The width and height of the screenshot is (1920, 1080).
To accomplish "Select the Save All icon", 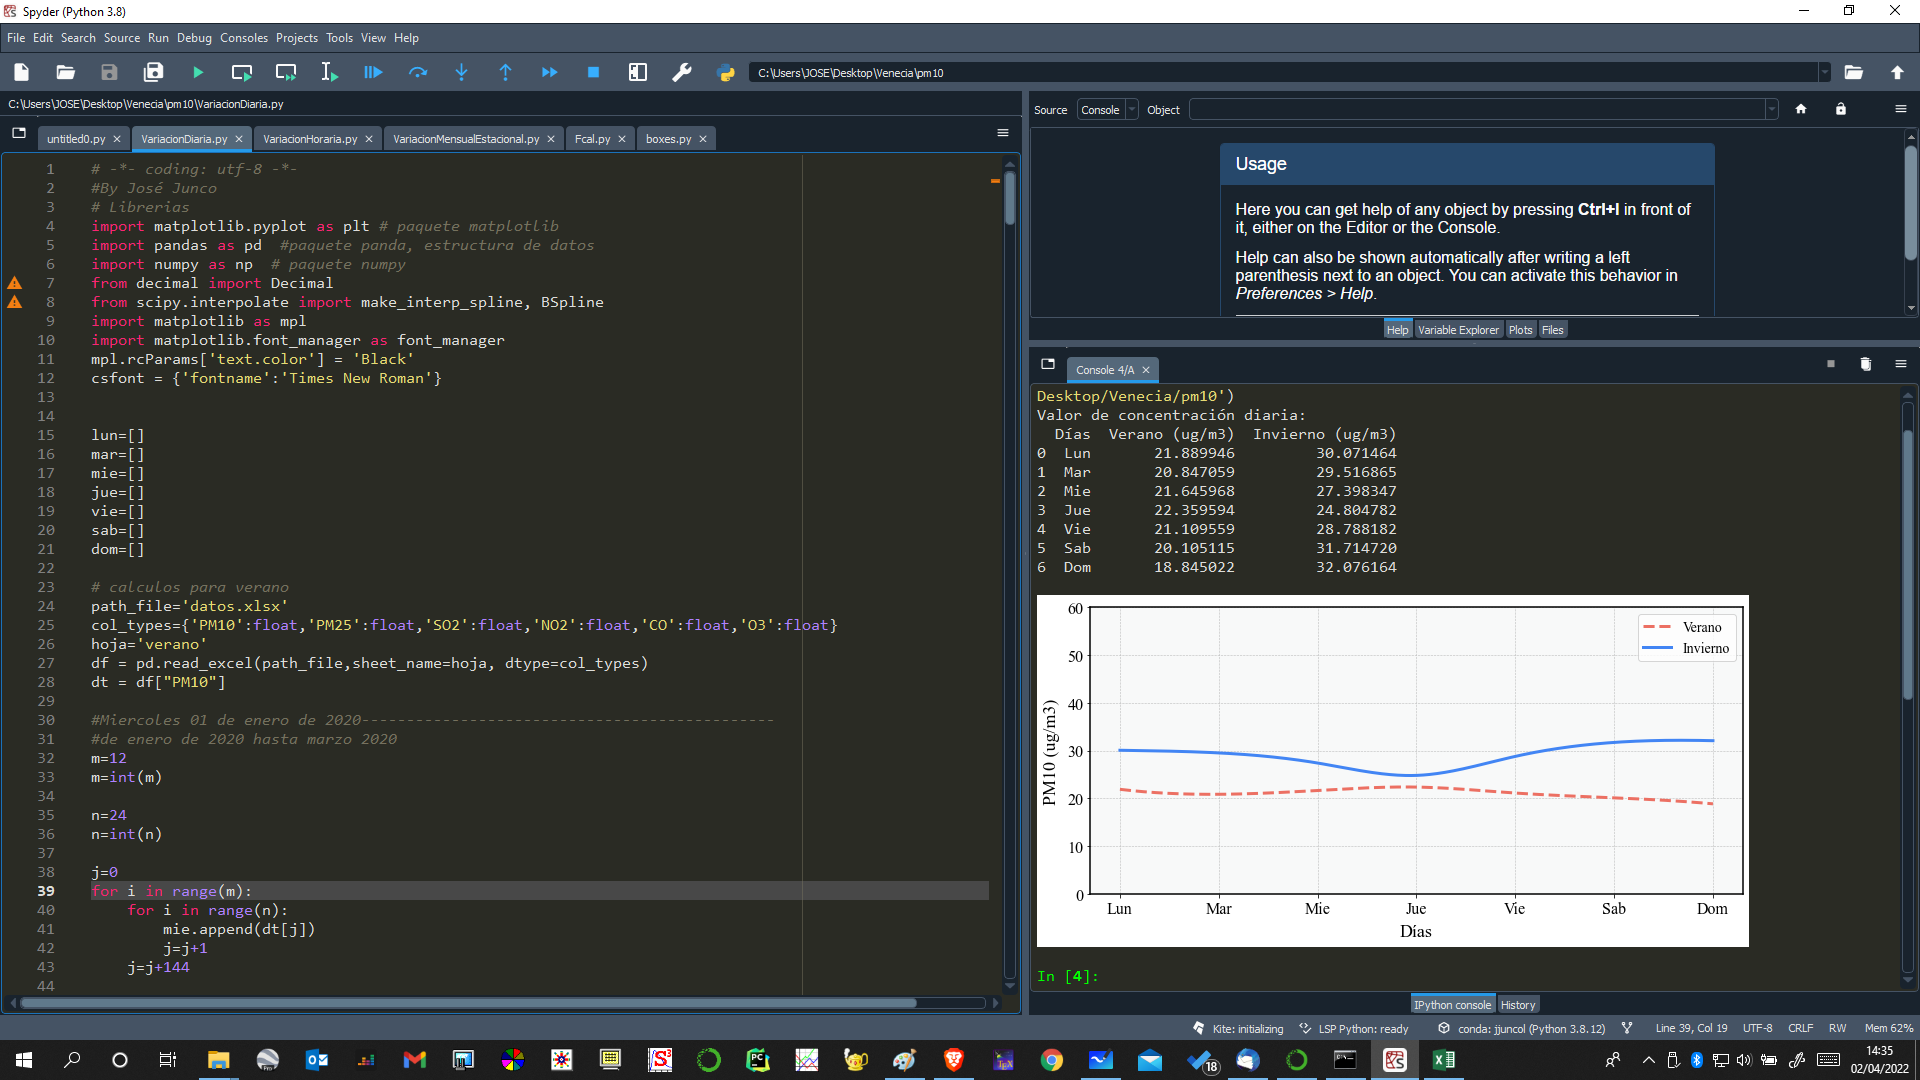I will (x=153, y=72).
